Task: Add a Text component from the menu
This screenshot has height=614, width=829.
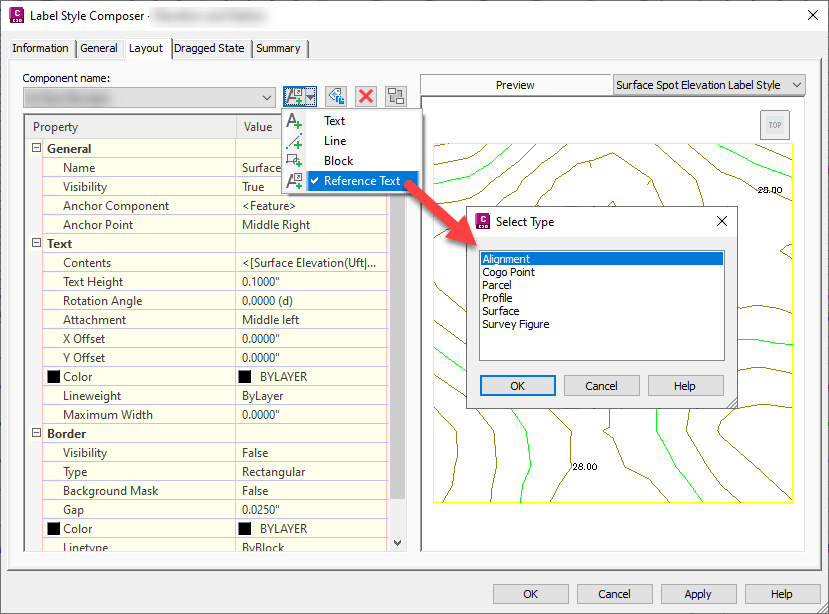Action: pyautogui.click(x=334, y=121)
